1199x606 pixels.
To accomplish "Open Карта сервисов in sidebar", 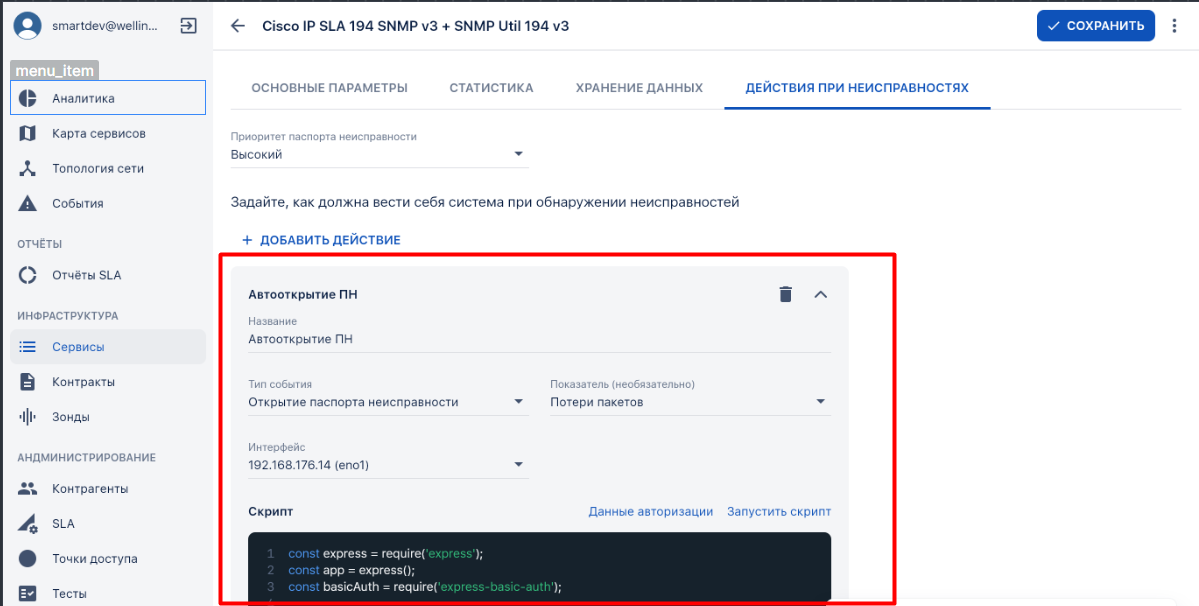I will pos(108,134).
